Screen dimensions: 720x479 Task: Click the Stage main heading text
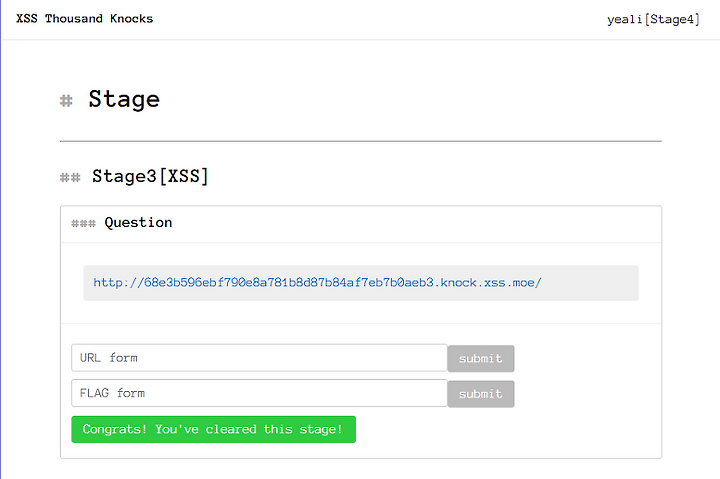tap(124, 100)
